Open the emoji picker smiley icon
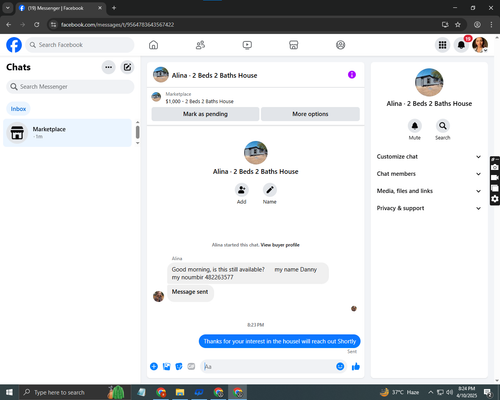The image size is (500, 400). (340, 367)
